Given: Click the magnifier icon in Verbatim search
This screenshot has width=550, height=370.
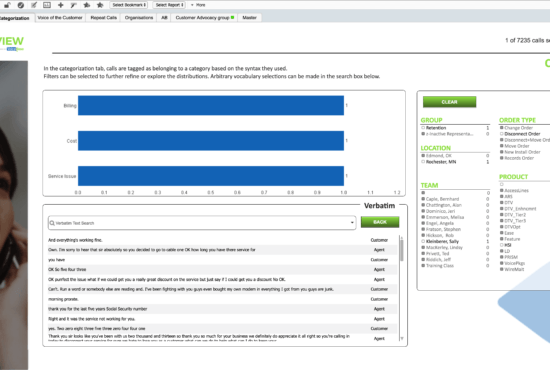Looking at the screenshot, I should (x=52, y=223).
